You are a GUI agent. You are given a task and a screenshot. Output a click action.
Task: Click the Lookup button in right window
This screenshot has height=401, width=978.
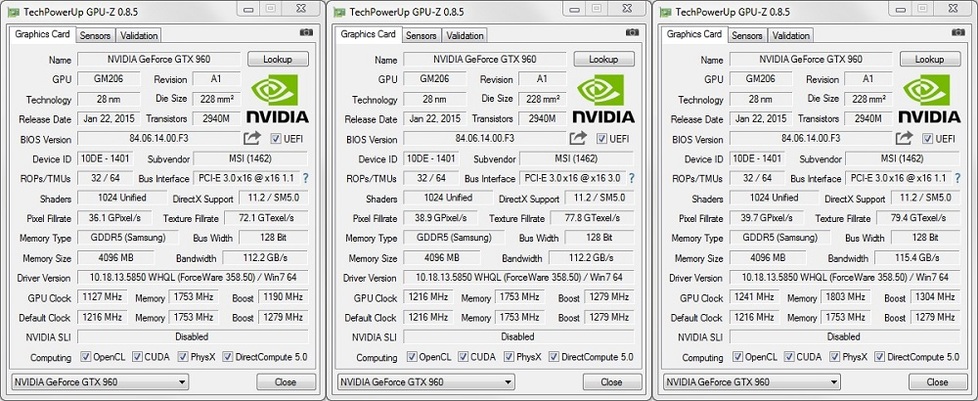tap(930, 59)
